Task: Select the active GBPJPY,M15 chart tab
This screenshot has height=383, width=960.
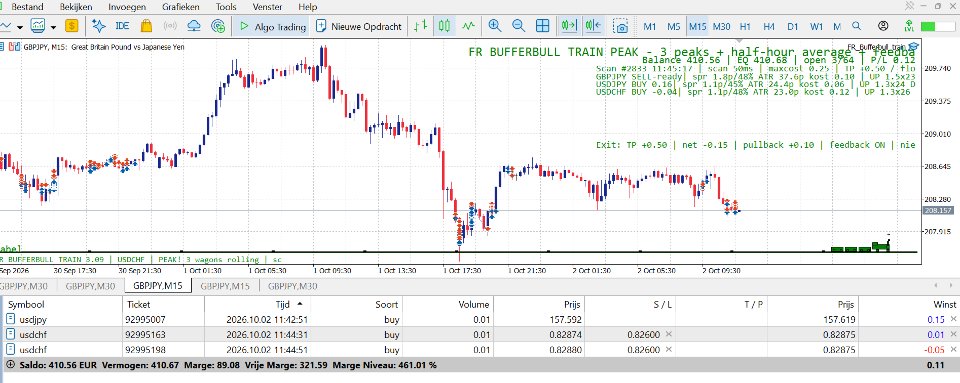Action: [157, 285]
